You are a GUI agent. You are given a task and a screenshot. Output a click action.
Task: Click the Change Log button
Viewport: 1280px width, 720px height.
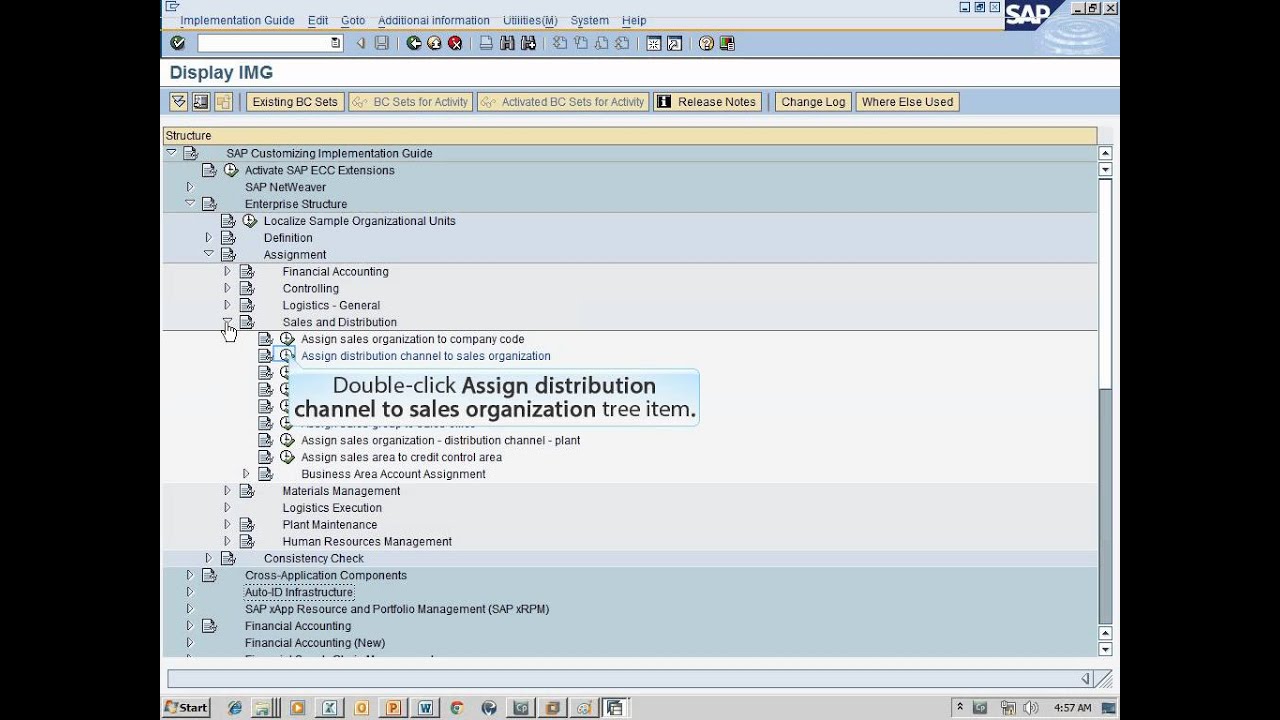(813, 102)
